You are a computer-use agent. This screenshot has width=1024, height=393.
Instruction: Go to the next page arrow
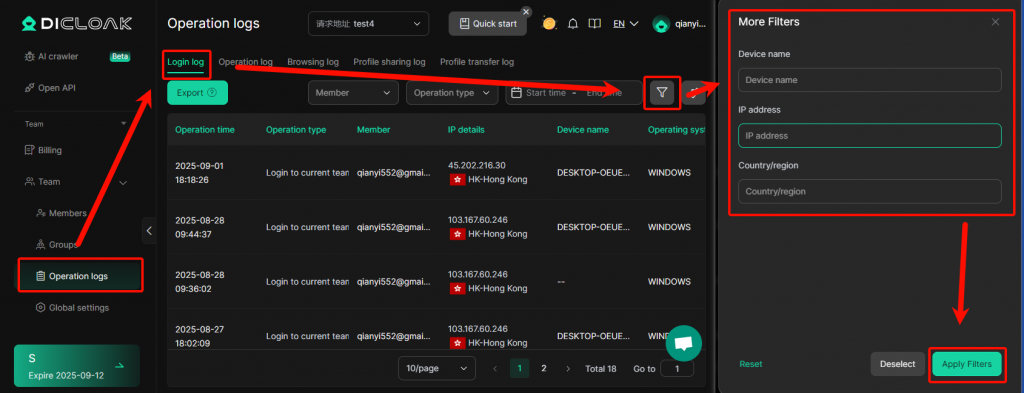coord(568,369)
